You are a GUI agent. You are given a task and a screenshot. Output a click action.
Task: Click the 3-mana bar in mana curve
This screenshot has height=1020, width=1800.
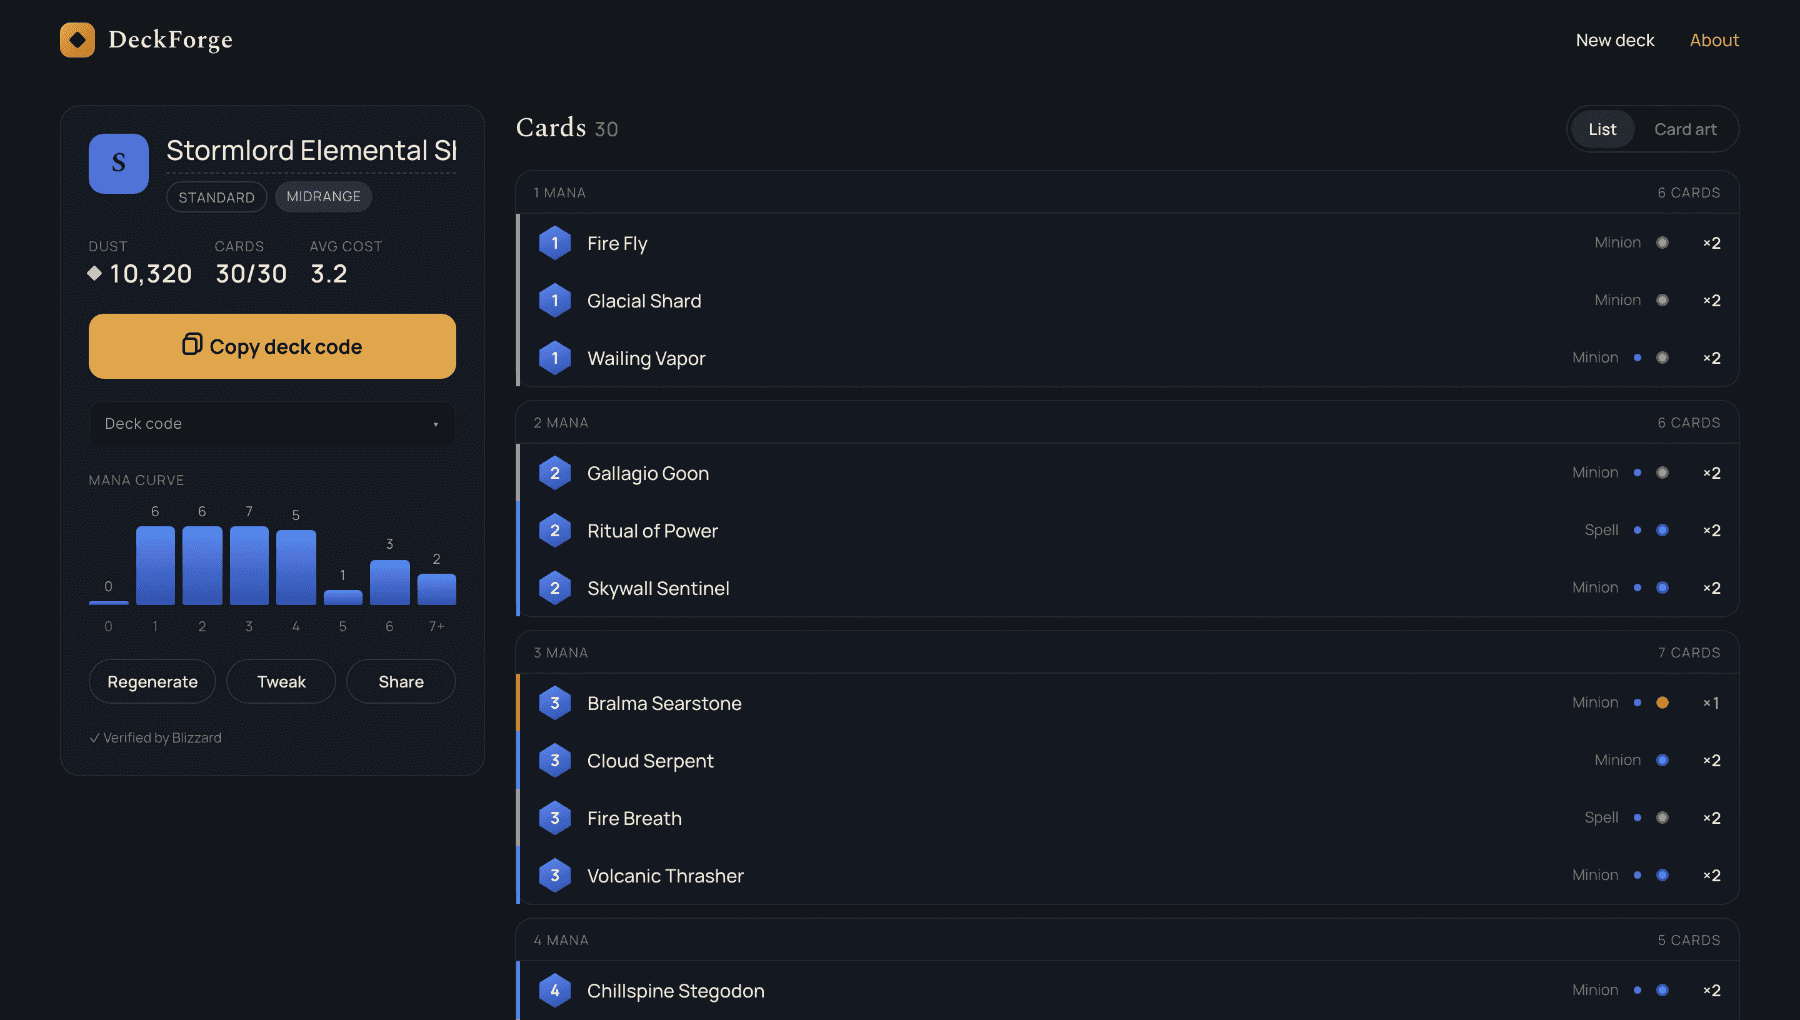coord(249,565)
